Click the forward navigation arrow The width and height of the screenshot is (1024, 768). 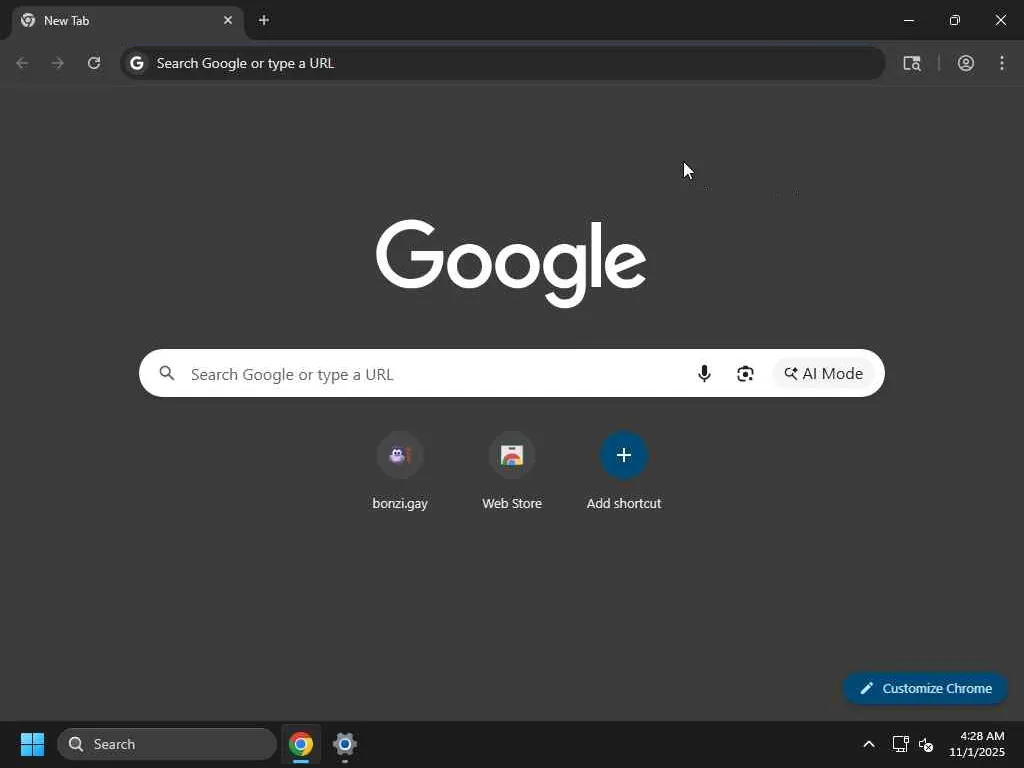tap(58, 63)
